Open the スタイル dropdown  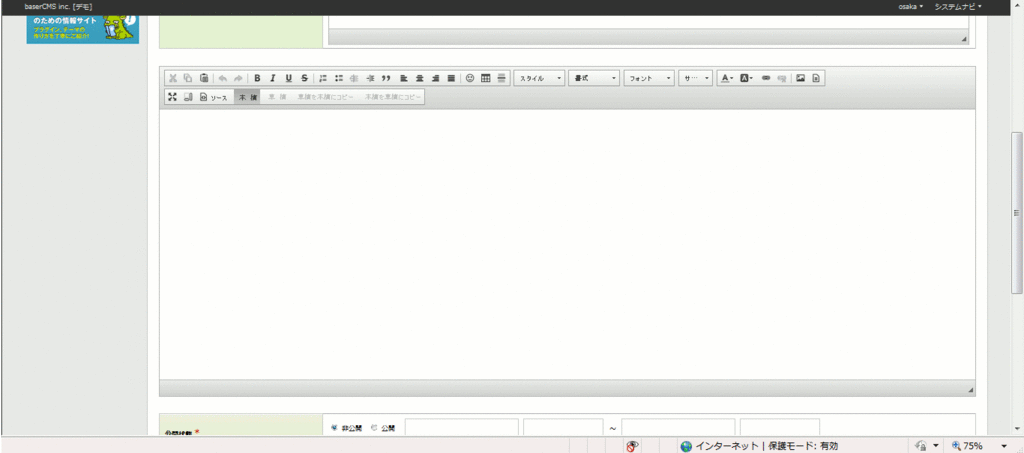[x=539, y=78]
